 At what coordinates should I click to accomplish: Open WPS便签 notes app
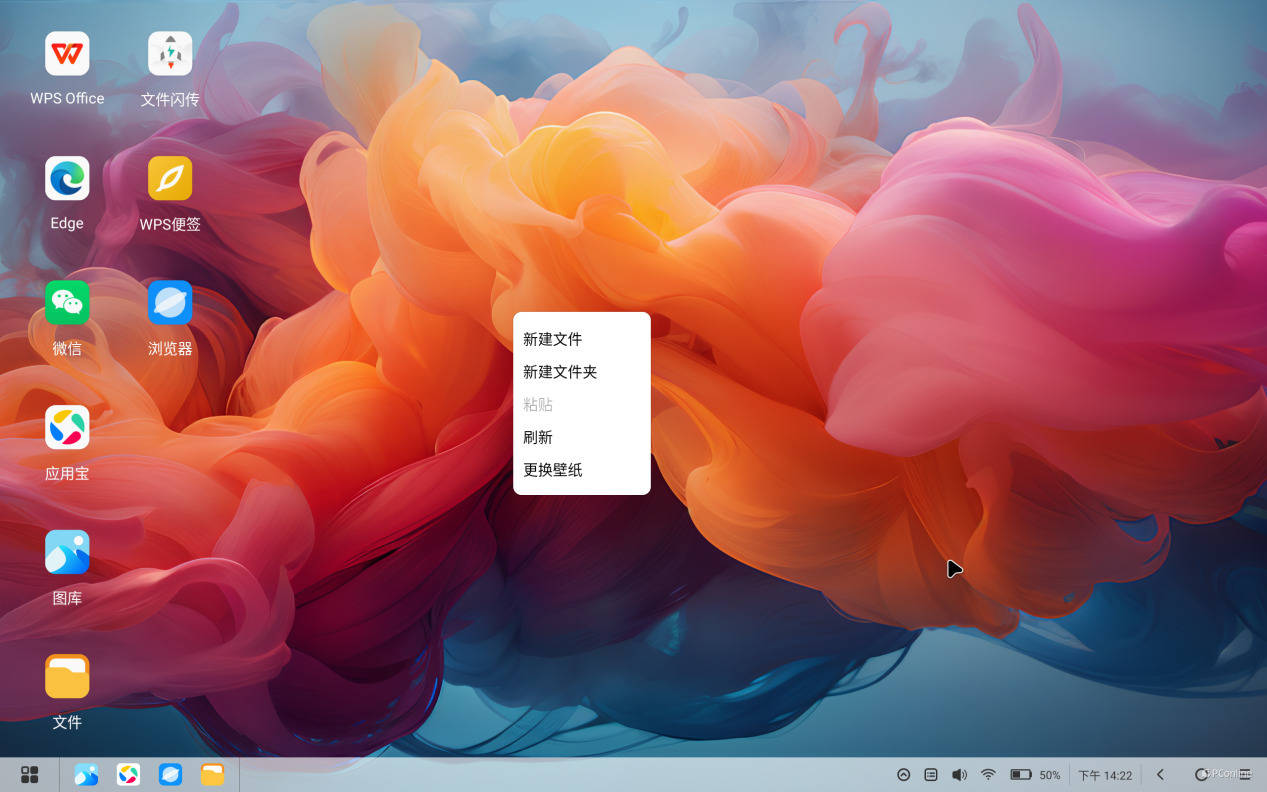point(170,179)
